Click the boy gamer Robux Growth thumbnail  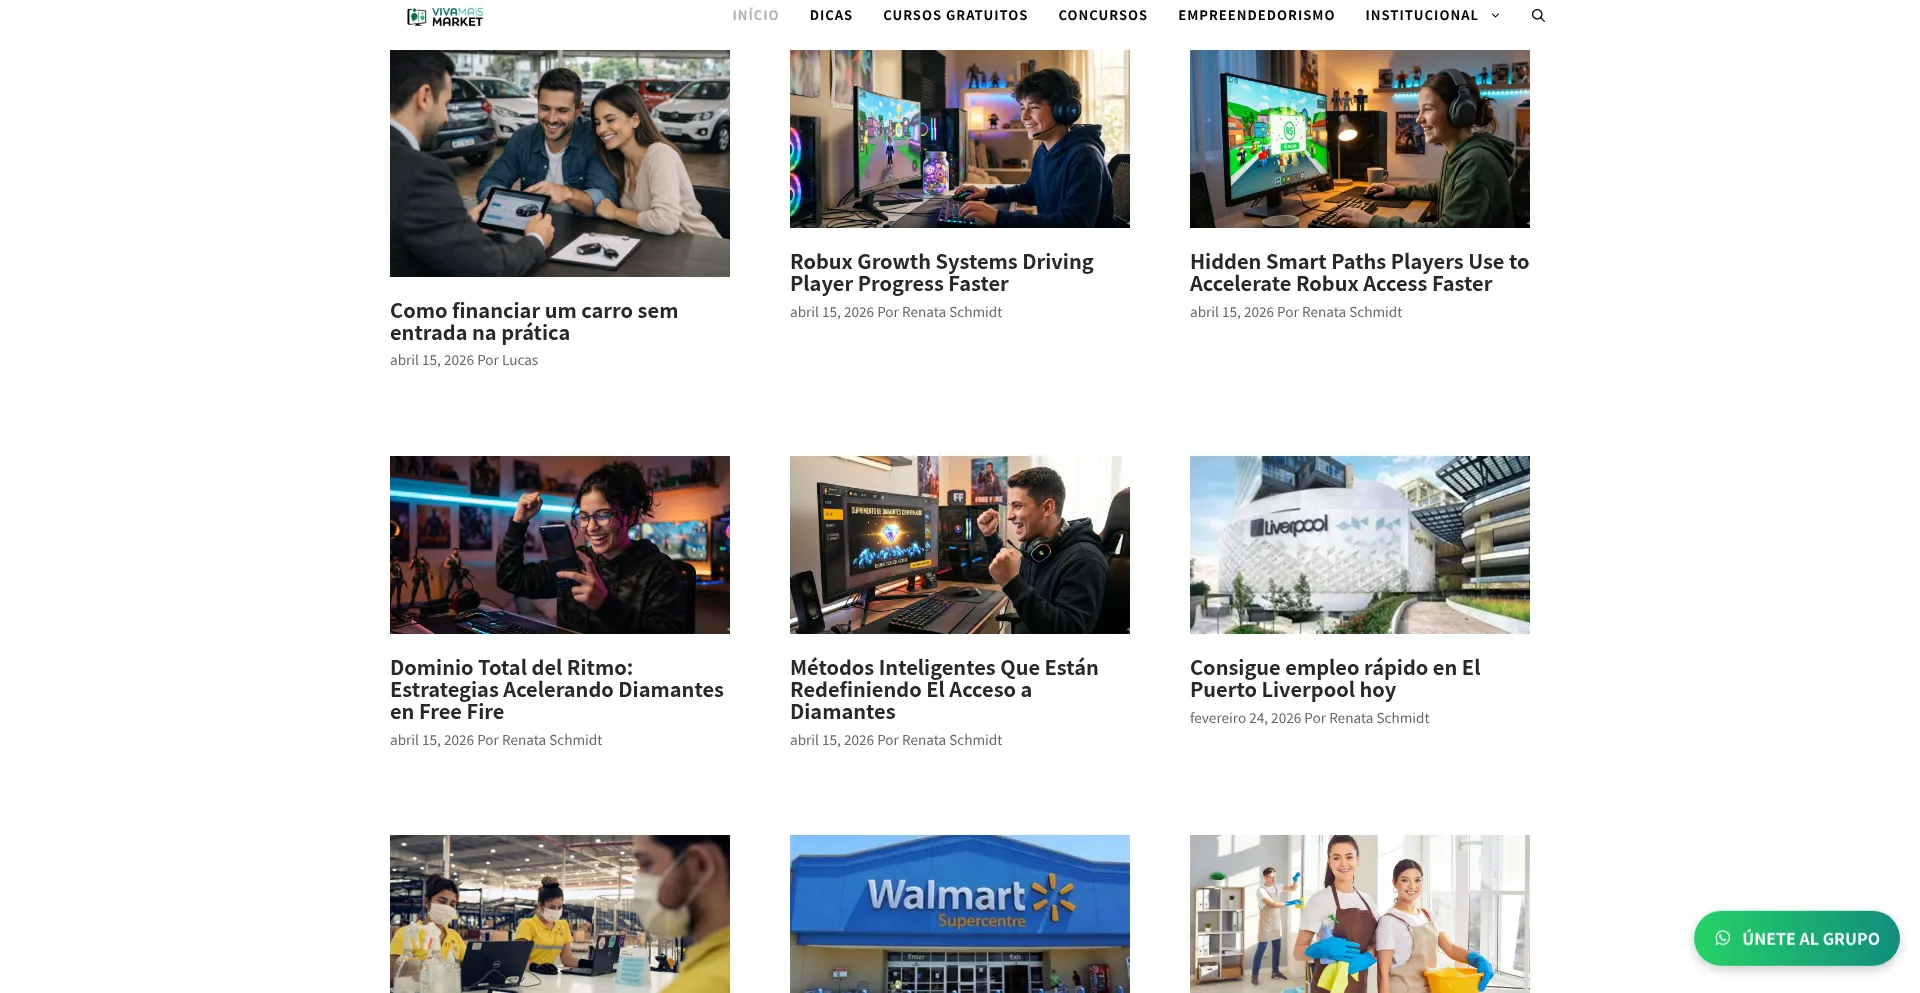pyautogui.click(x=960, y=139)
